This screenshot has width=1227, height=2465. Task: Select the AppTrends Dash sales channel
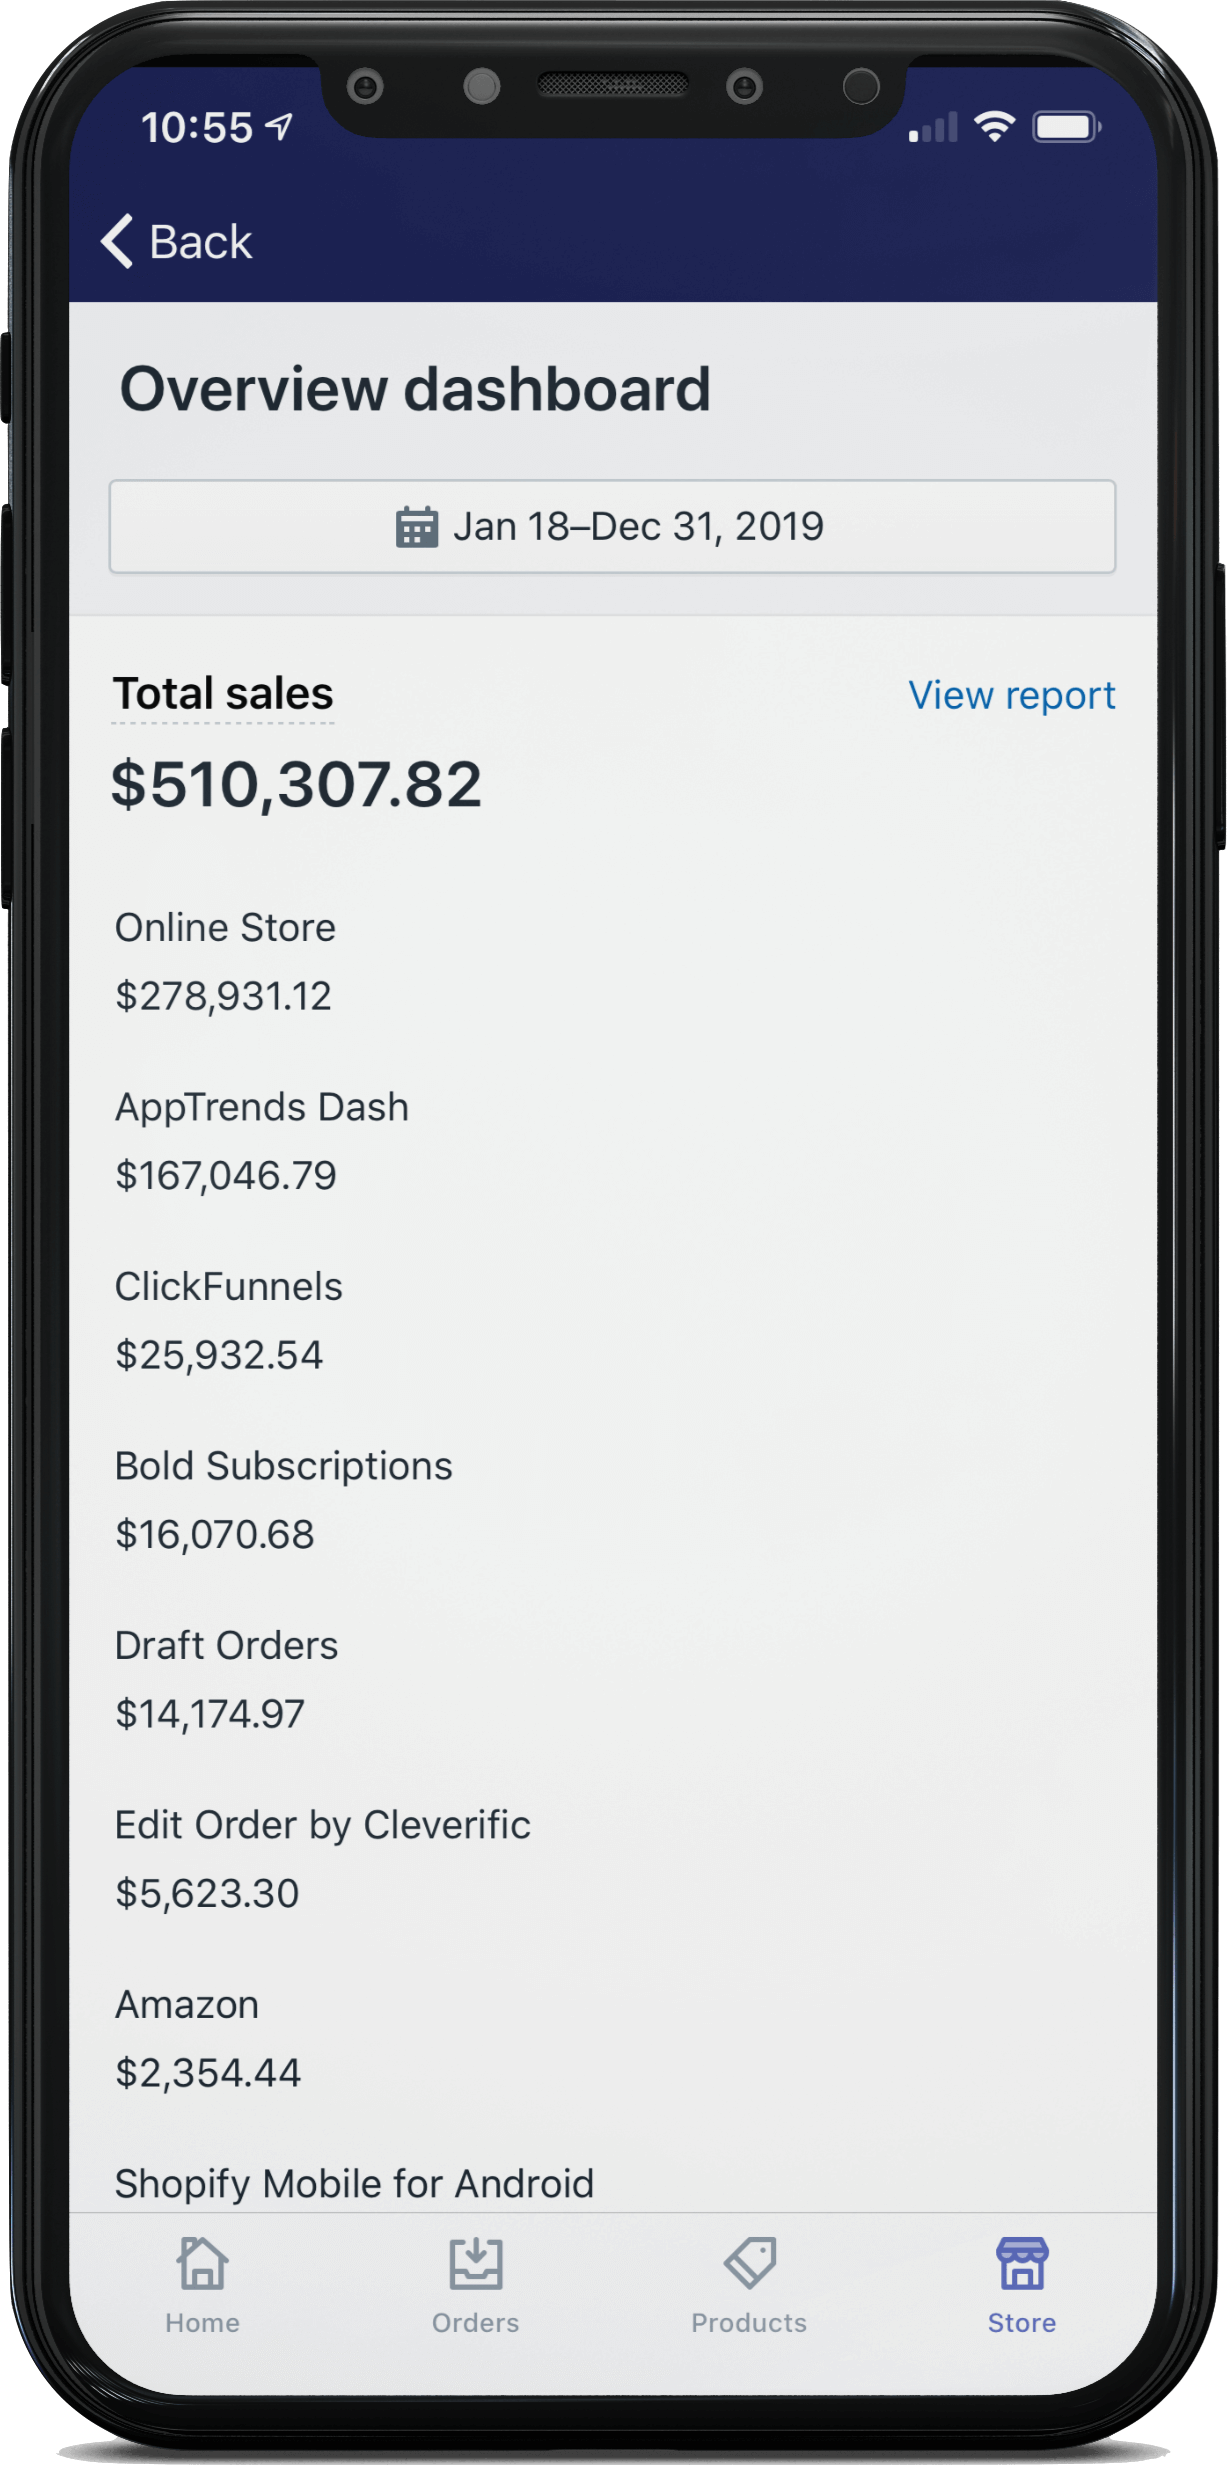(262, 1141)
